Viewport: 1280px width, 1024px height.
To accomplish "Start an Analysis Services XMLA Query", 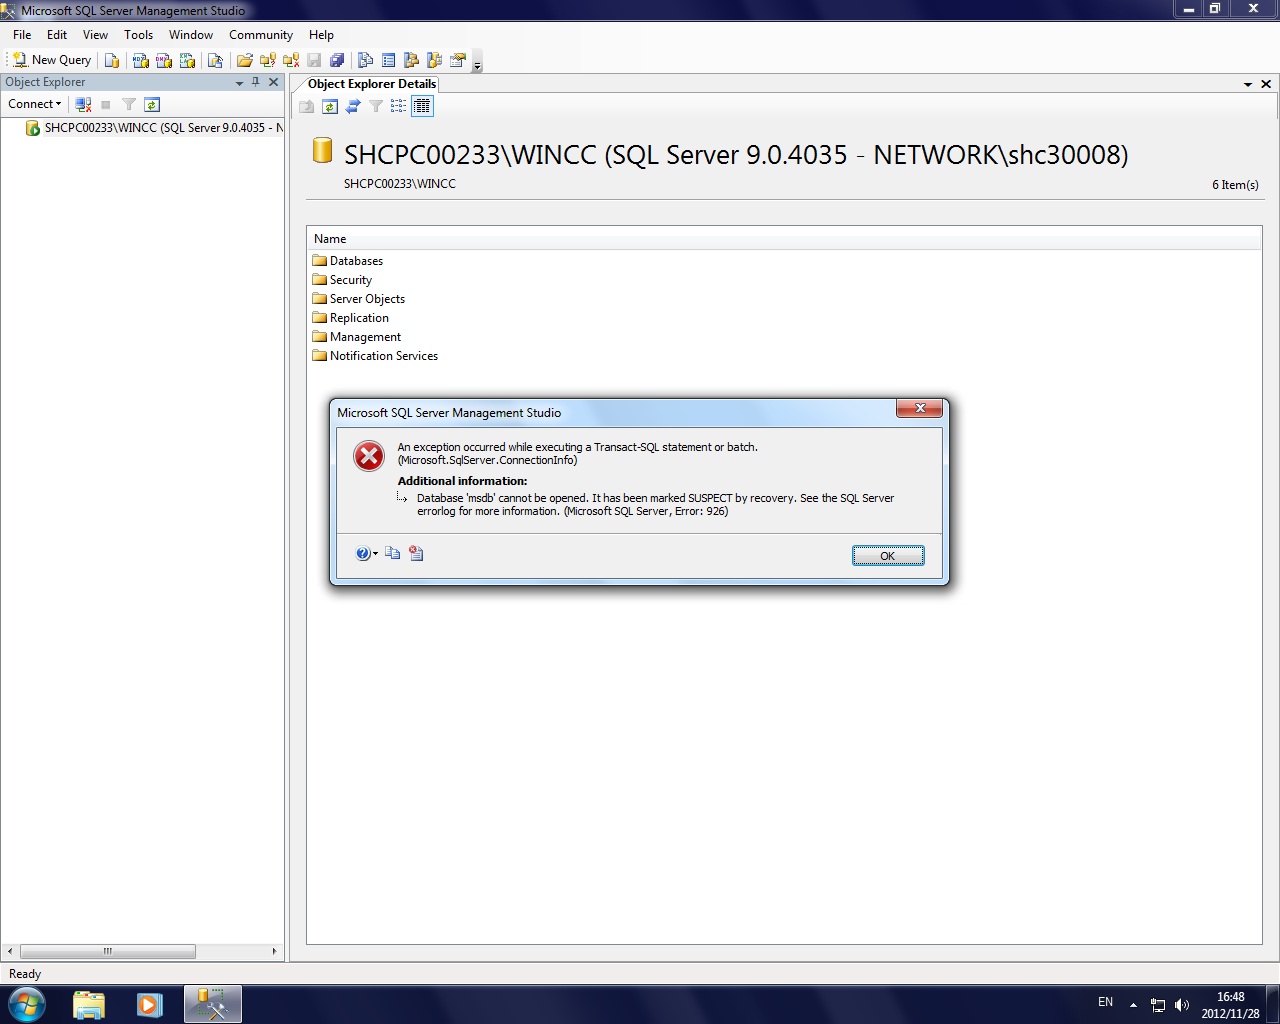I will click(x=187, y=60).
